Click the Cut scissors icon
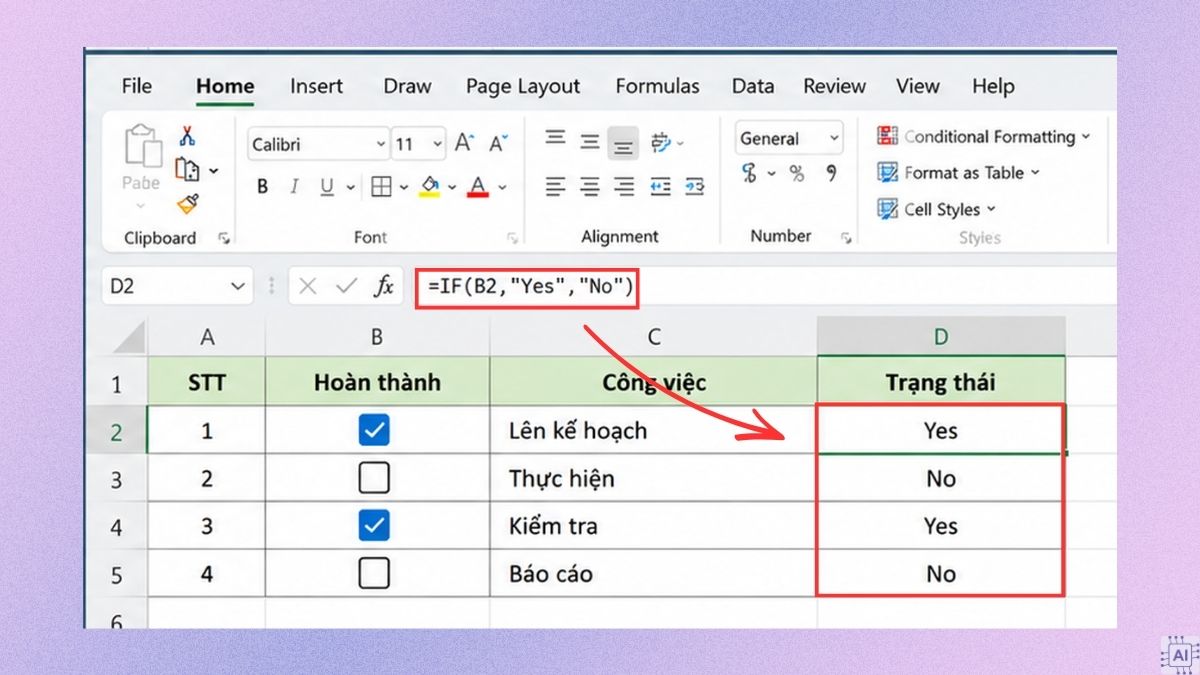The image size is (1200, 675). [x=187, y=136]
